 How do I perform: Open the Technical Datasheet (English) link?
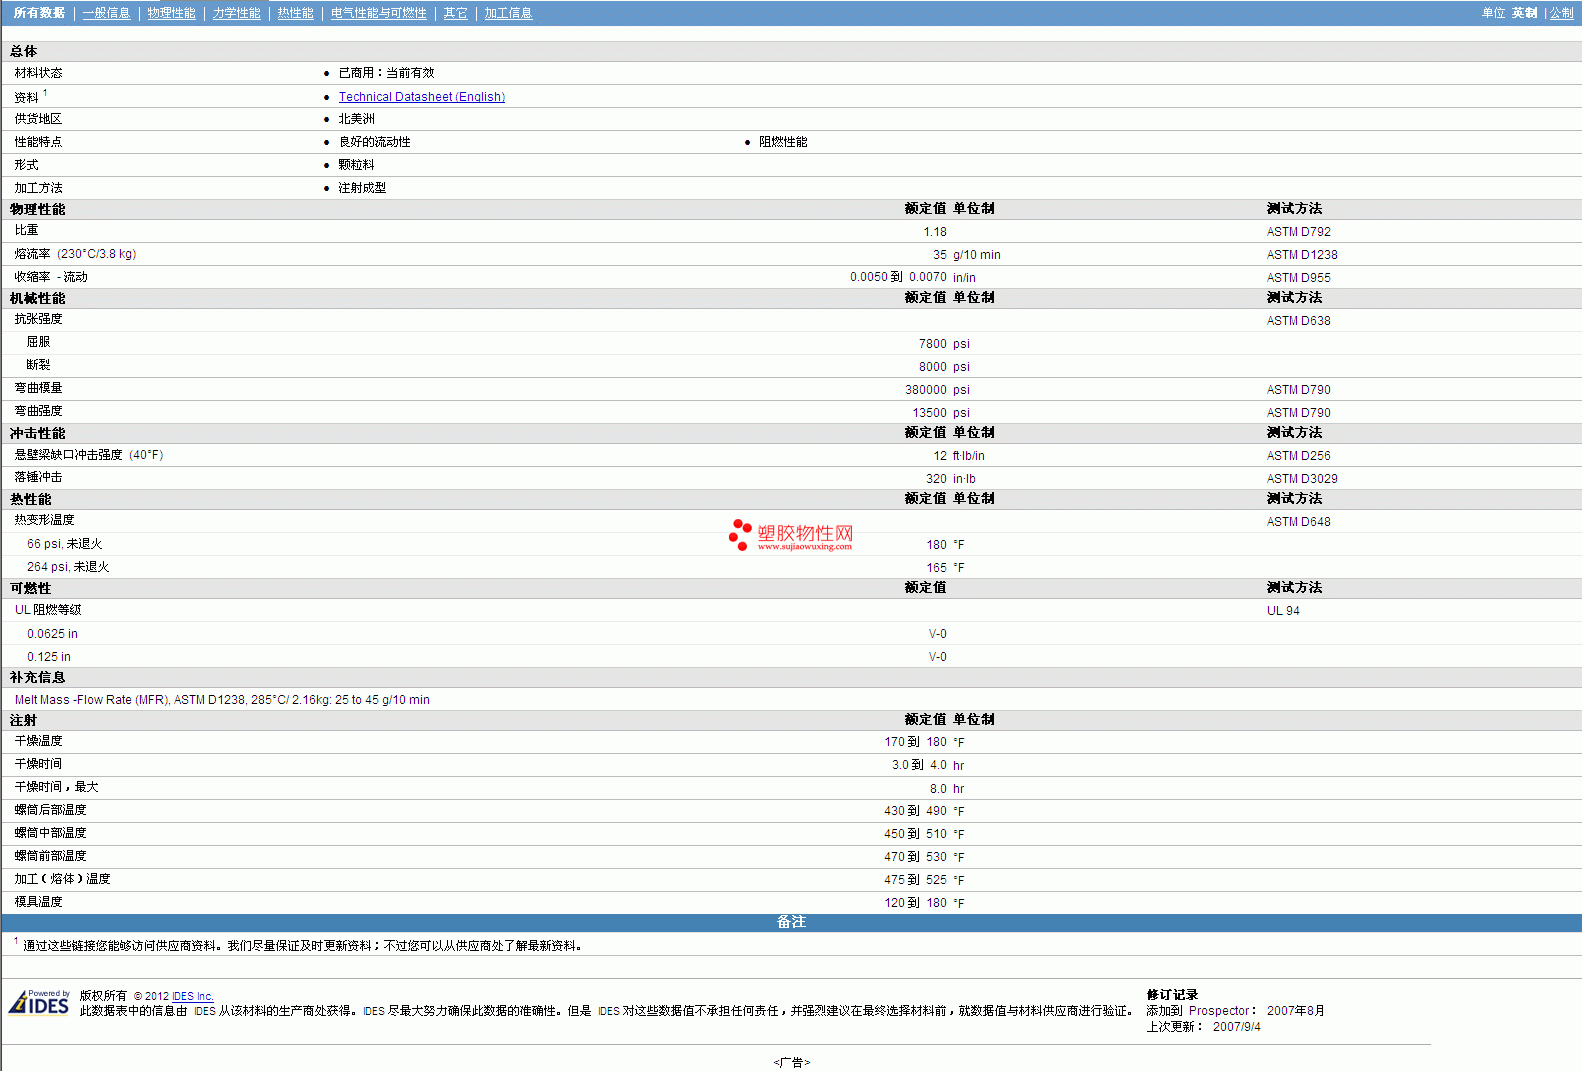tap(421, 97)
